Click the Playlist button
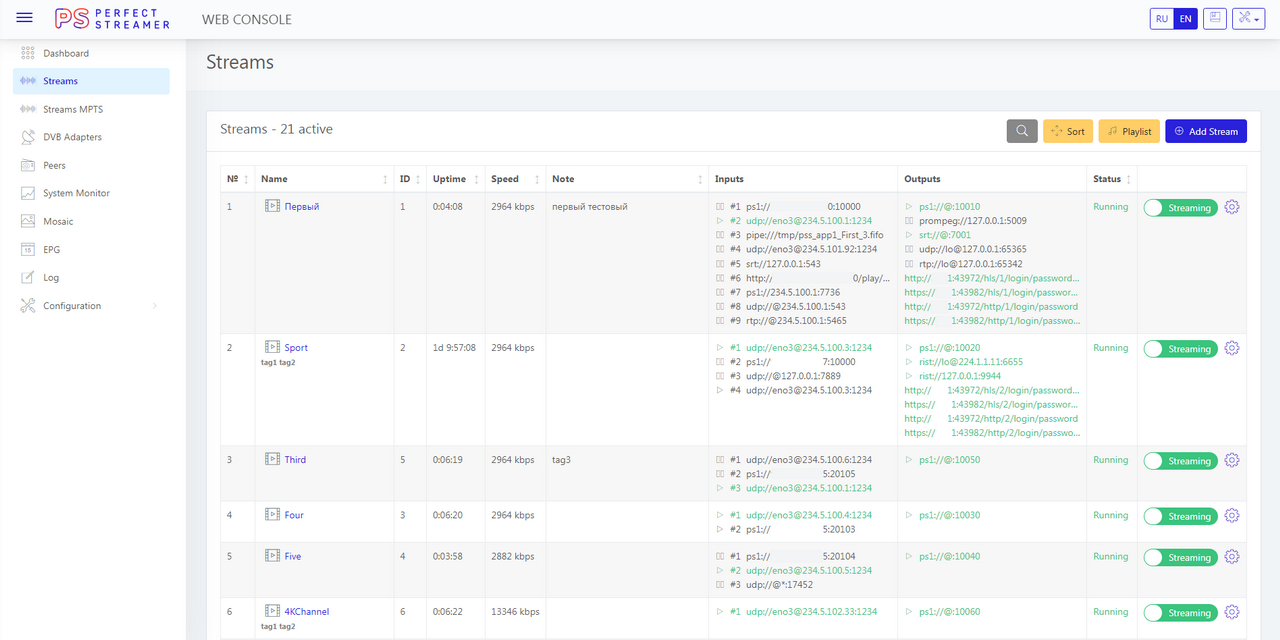1280x640 pixels. [1128, 131]
